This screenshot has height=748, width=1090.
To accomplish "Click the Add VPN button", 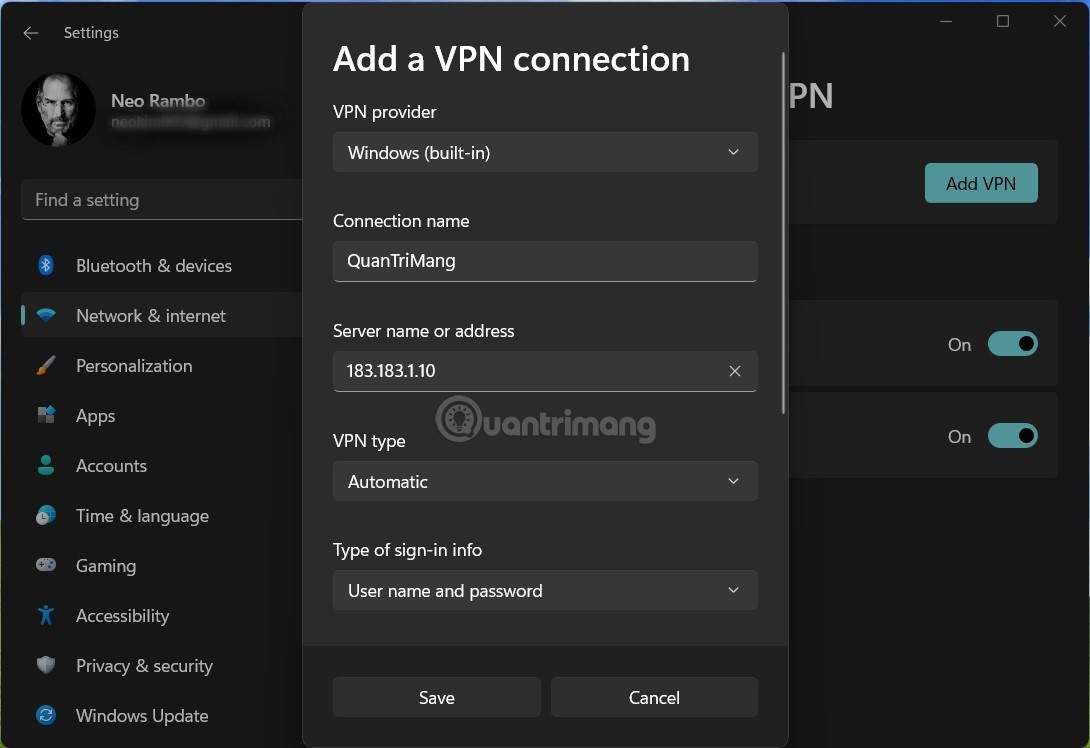I will click(981, 184).
